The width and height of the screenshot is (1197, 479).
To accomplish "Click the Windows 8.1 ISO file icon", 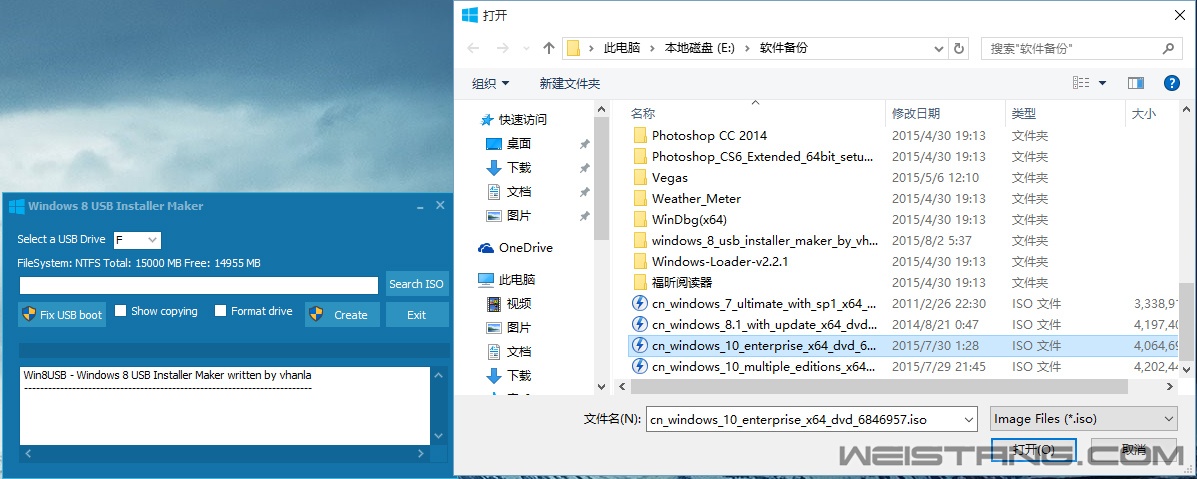I will click(640, 325).
